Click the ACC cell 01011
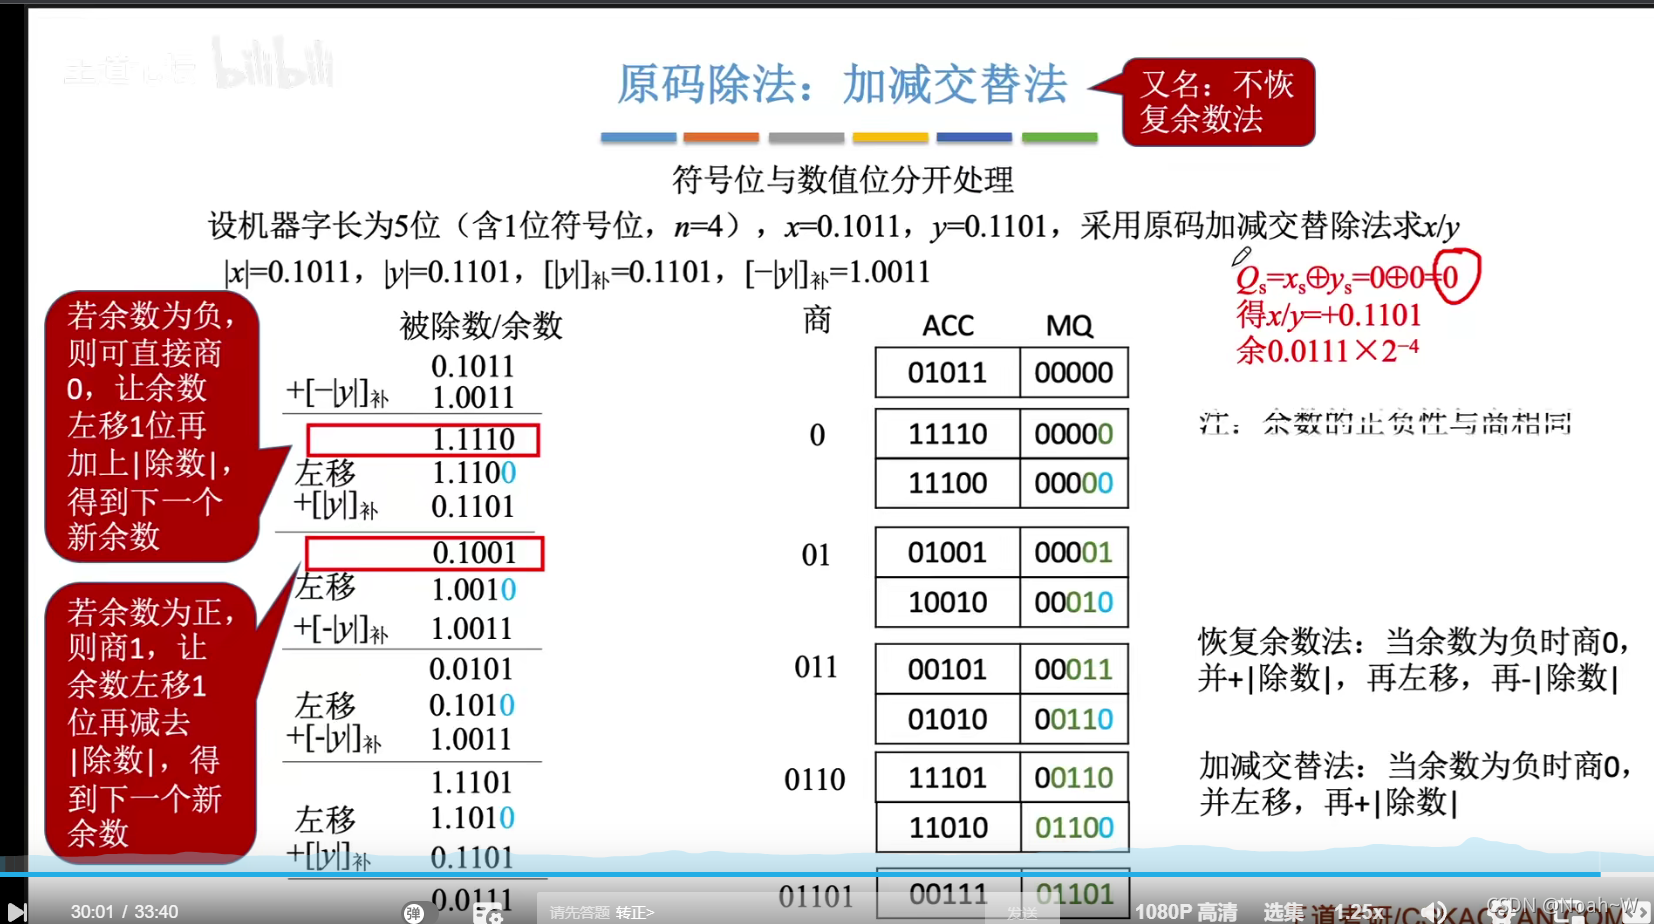 click(x=947, y=373)
